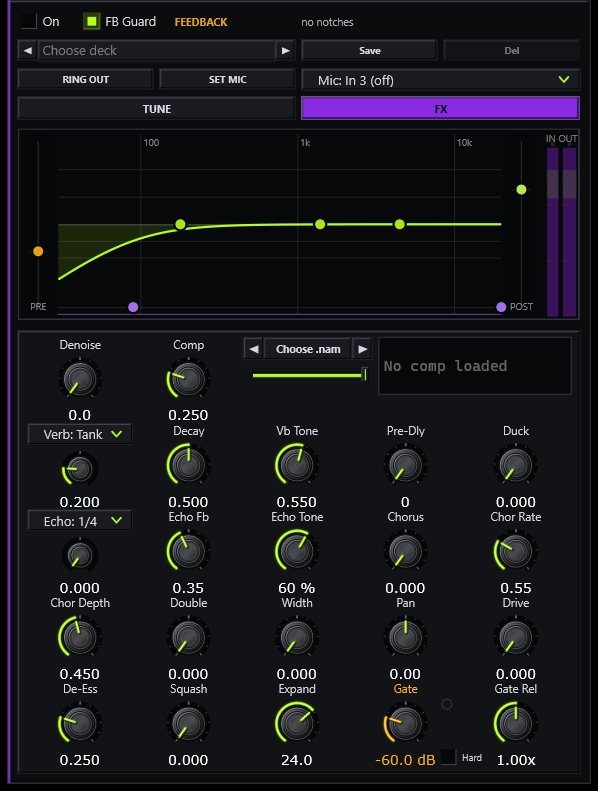Toggle the FB Guard checkbox

tap(91, 21)
